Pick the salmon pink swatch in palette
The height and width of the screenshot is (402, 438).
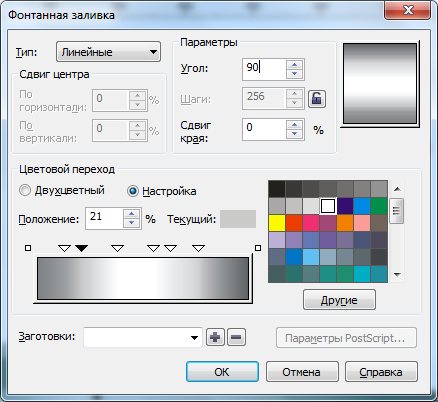[362, 223]
